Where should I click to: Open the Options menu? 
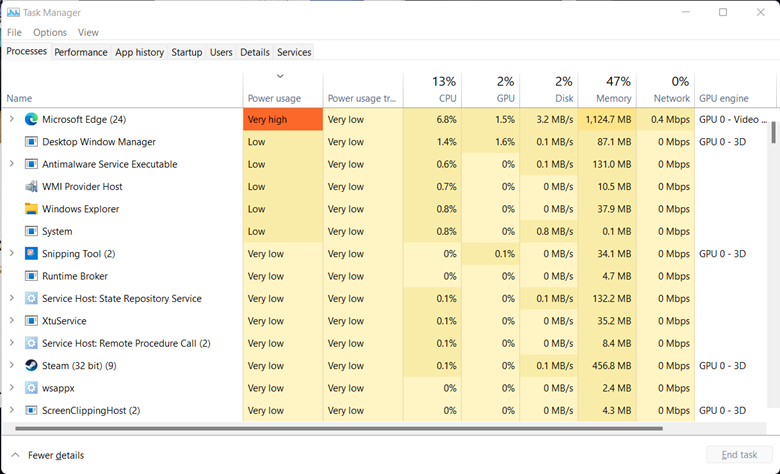point(50,32)
